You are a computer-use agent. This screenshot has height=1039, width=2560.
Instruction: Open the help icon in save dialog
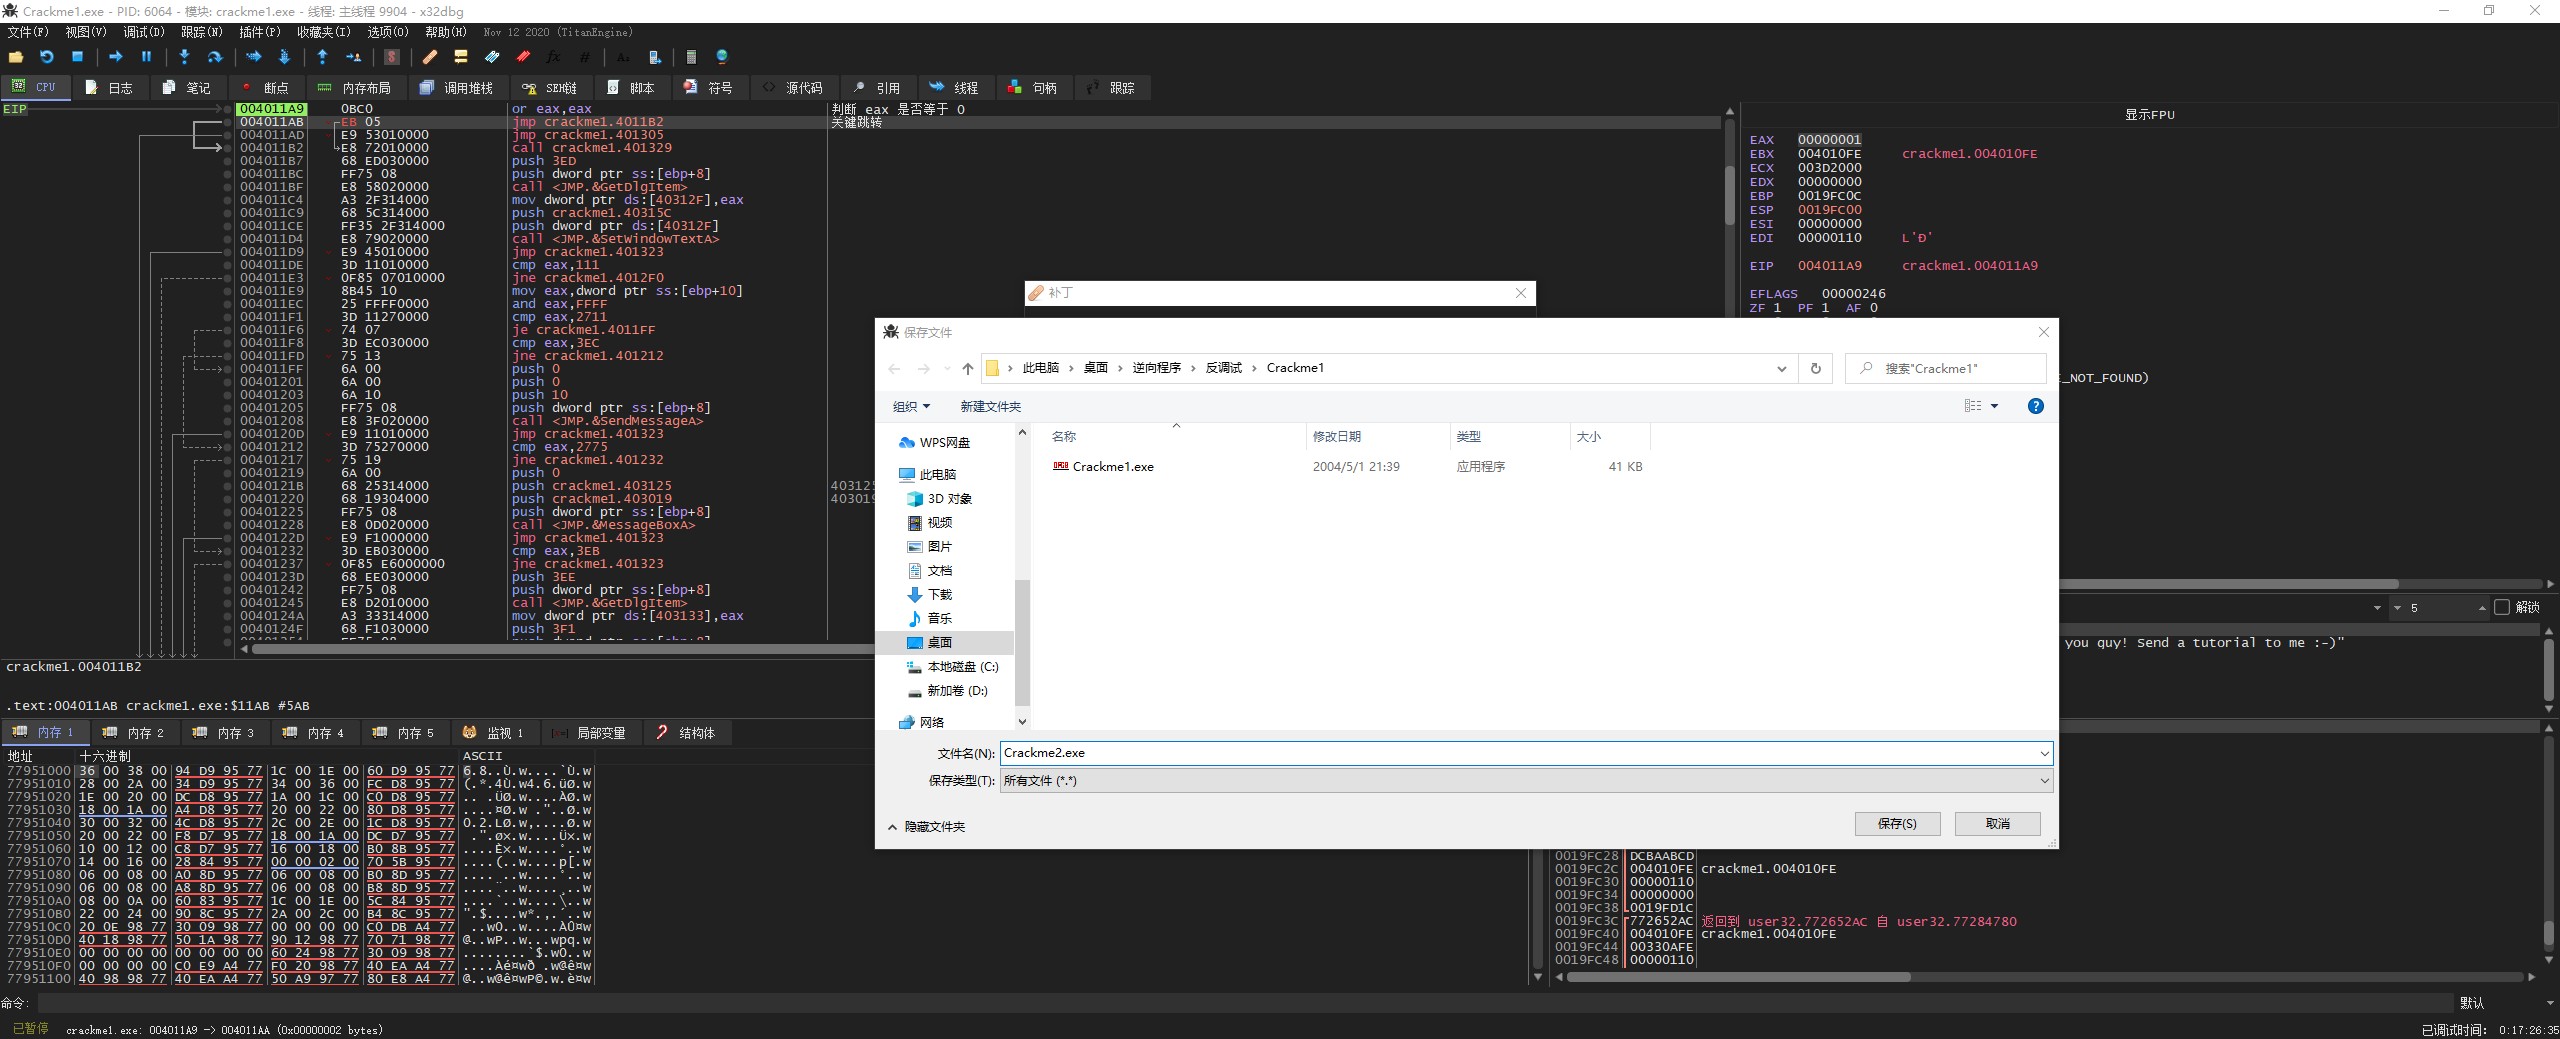2035,406
